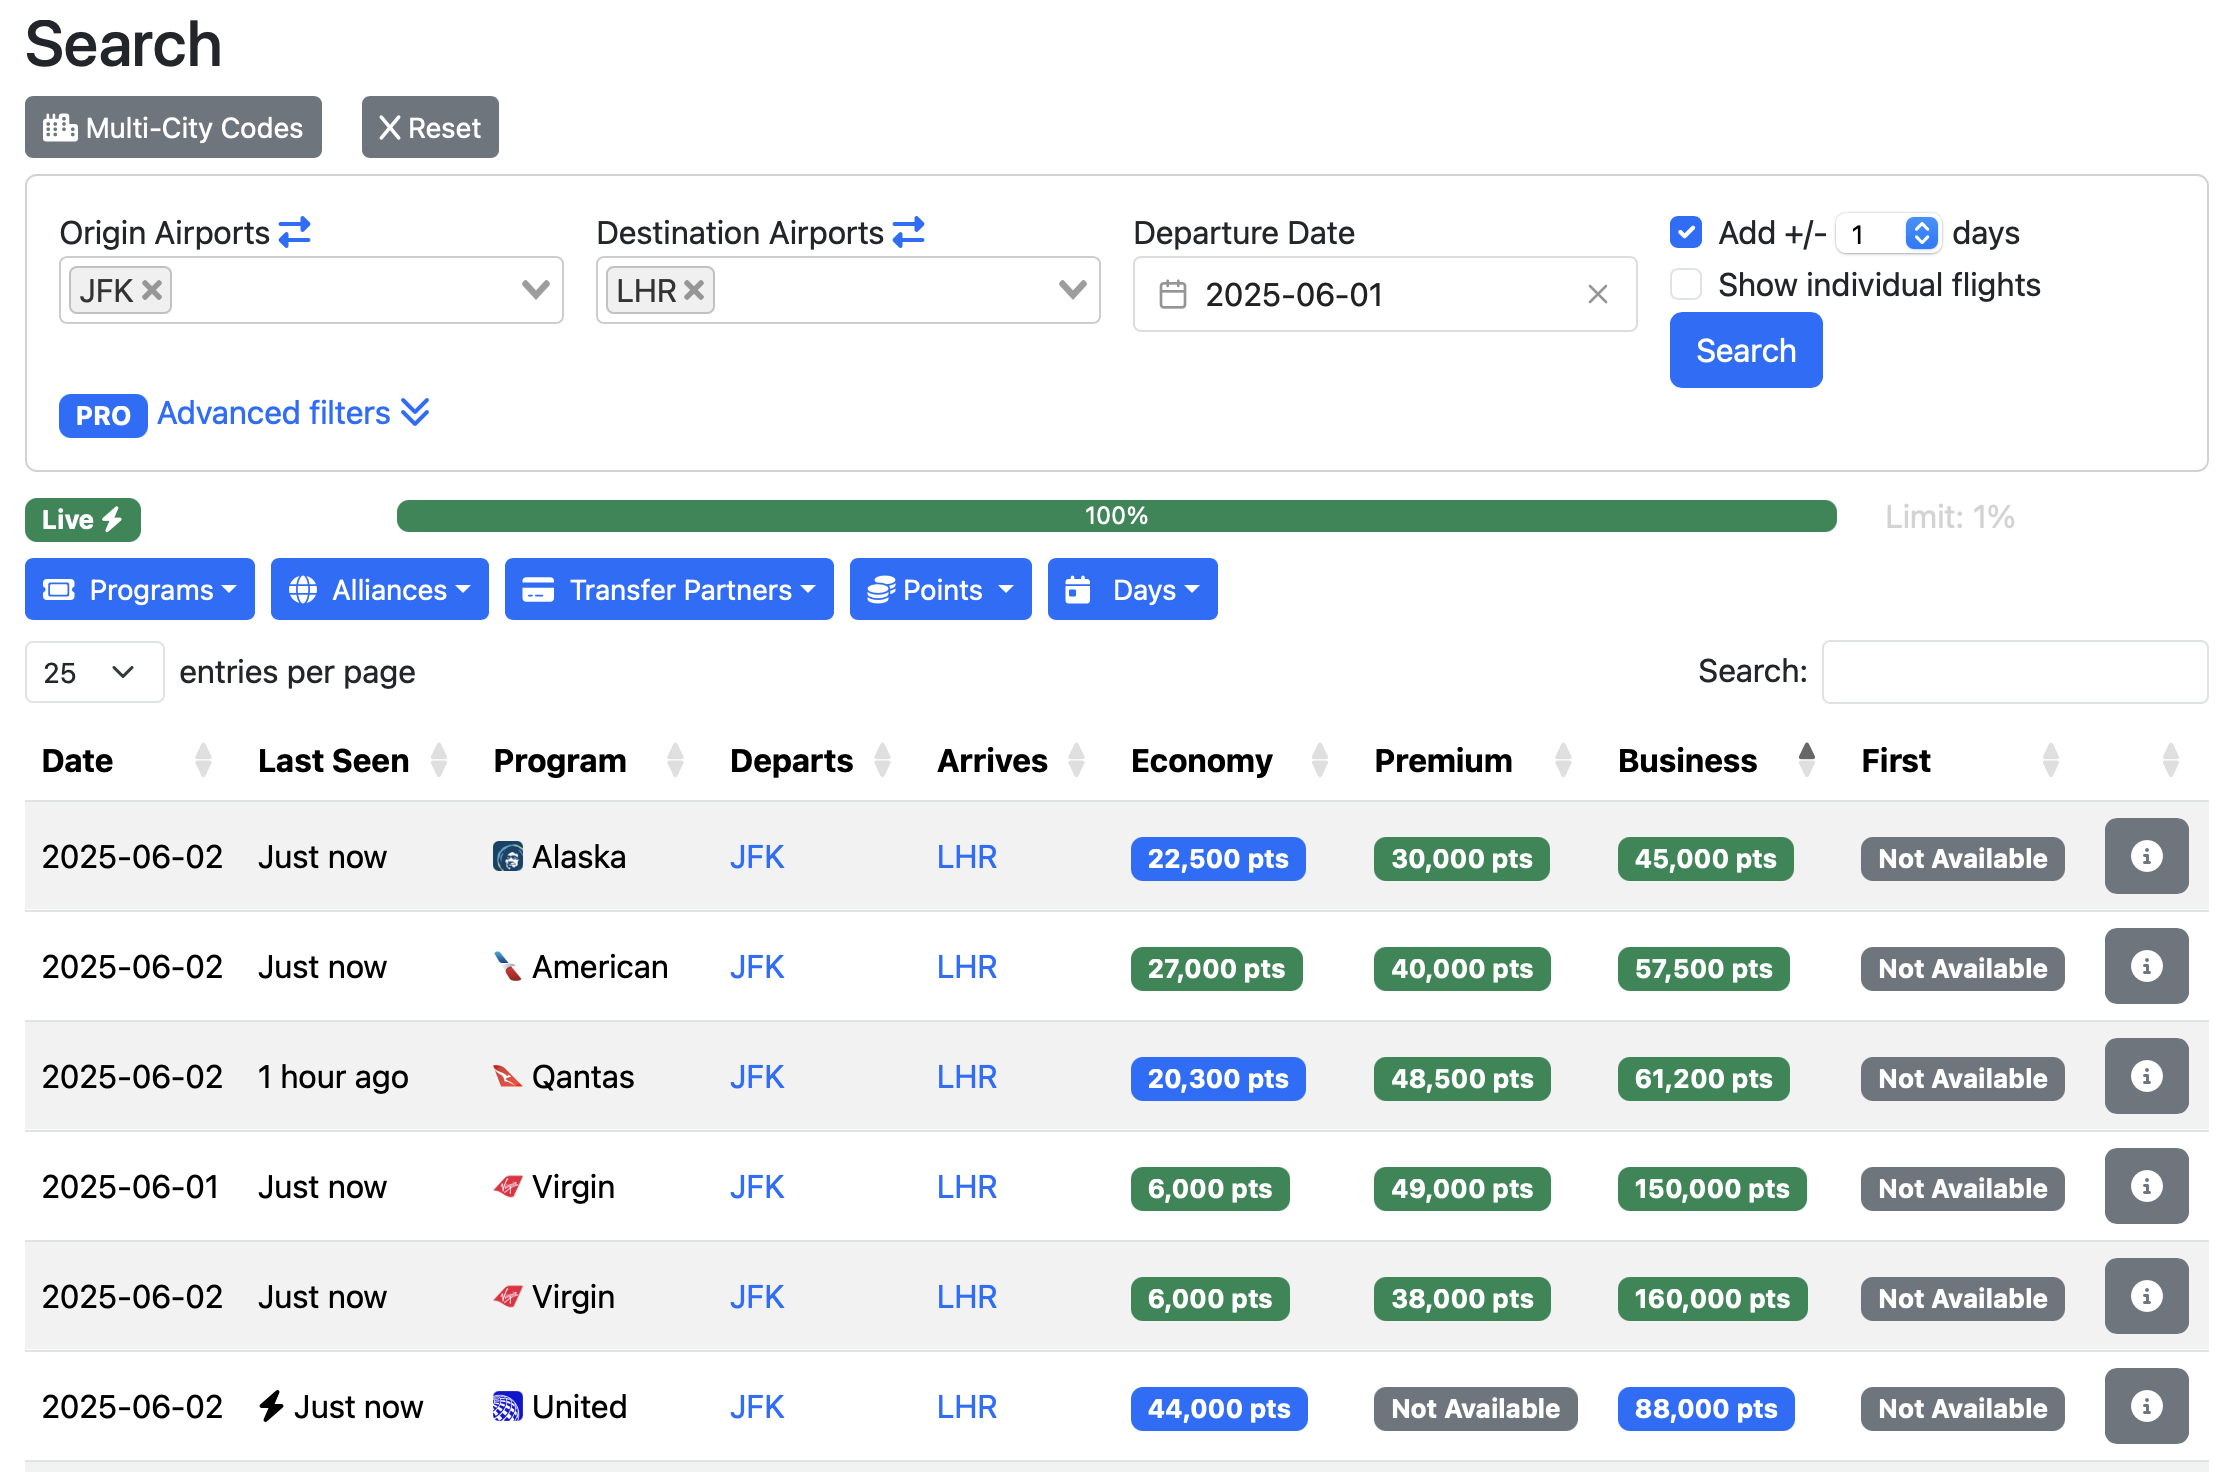Change entries per page selector
2230x1472 pixels.
click(94, 672)
